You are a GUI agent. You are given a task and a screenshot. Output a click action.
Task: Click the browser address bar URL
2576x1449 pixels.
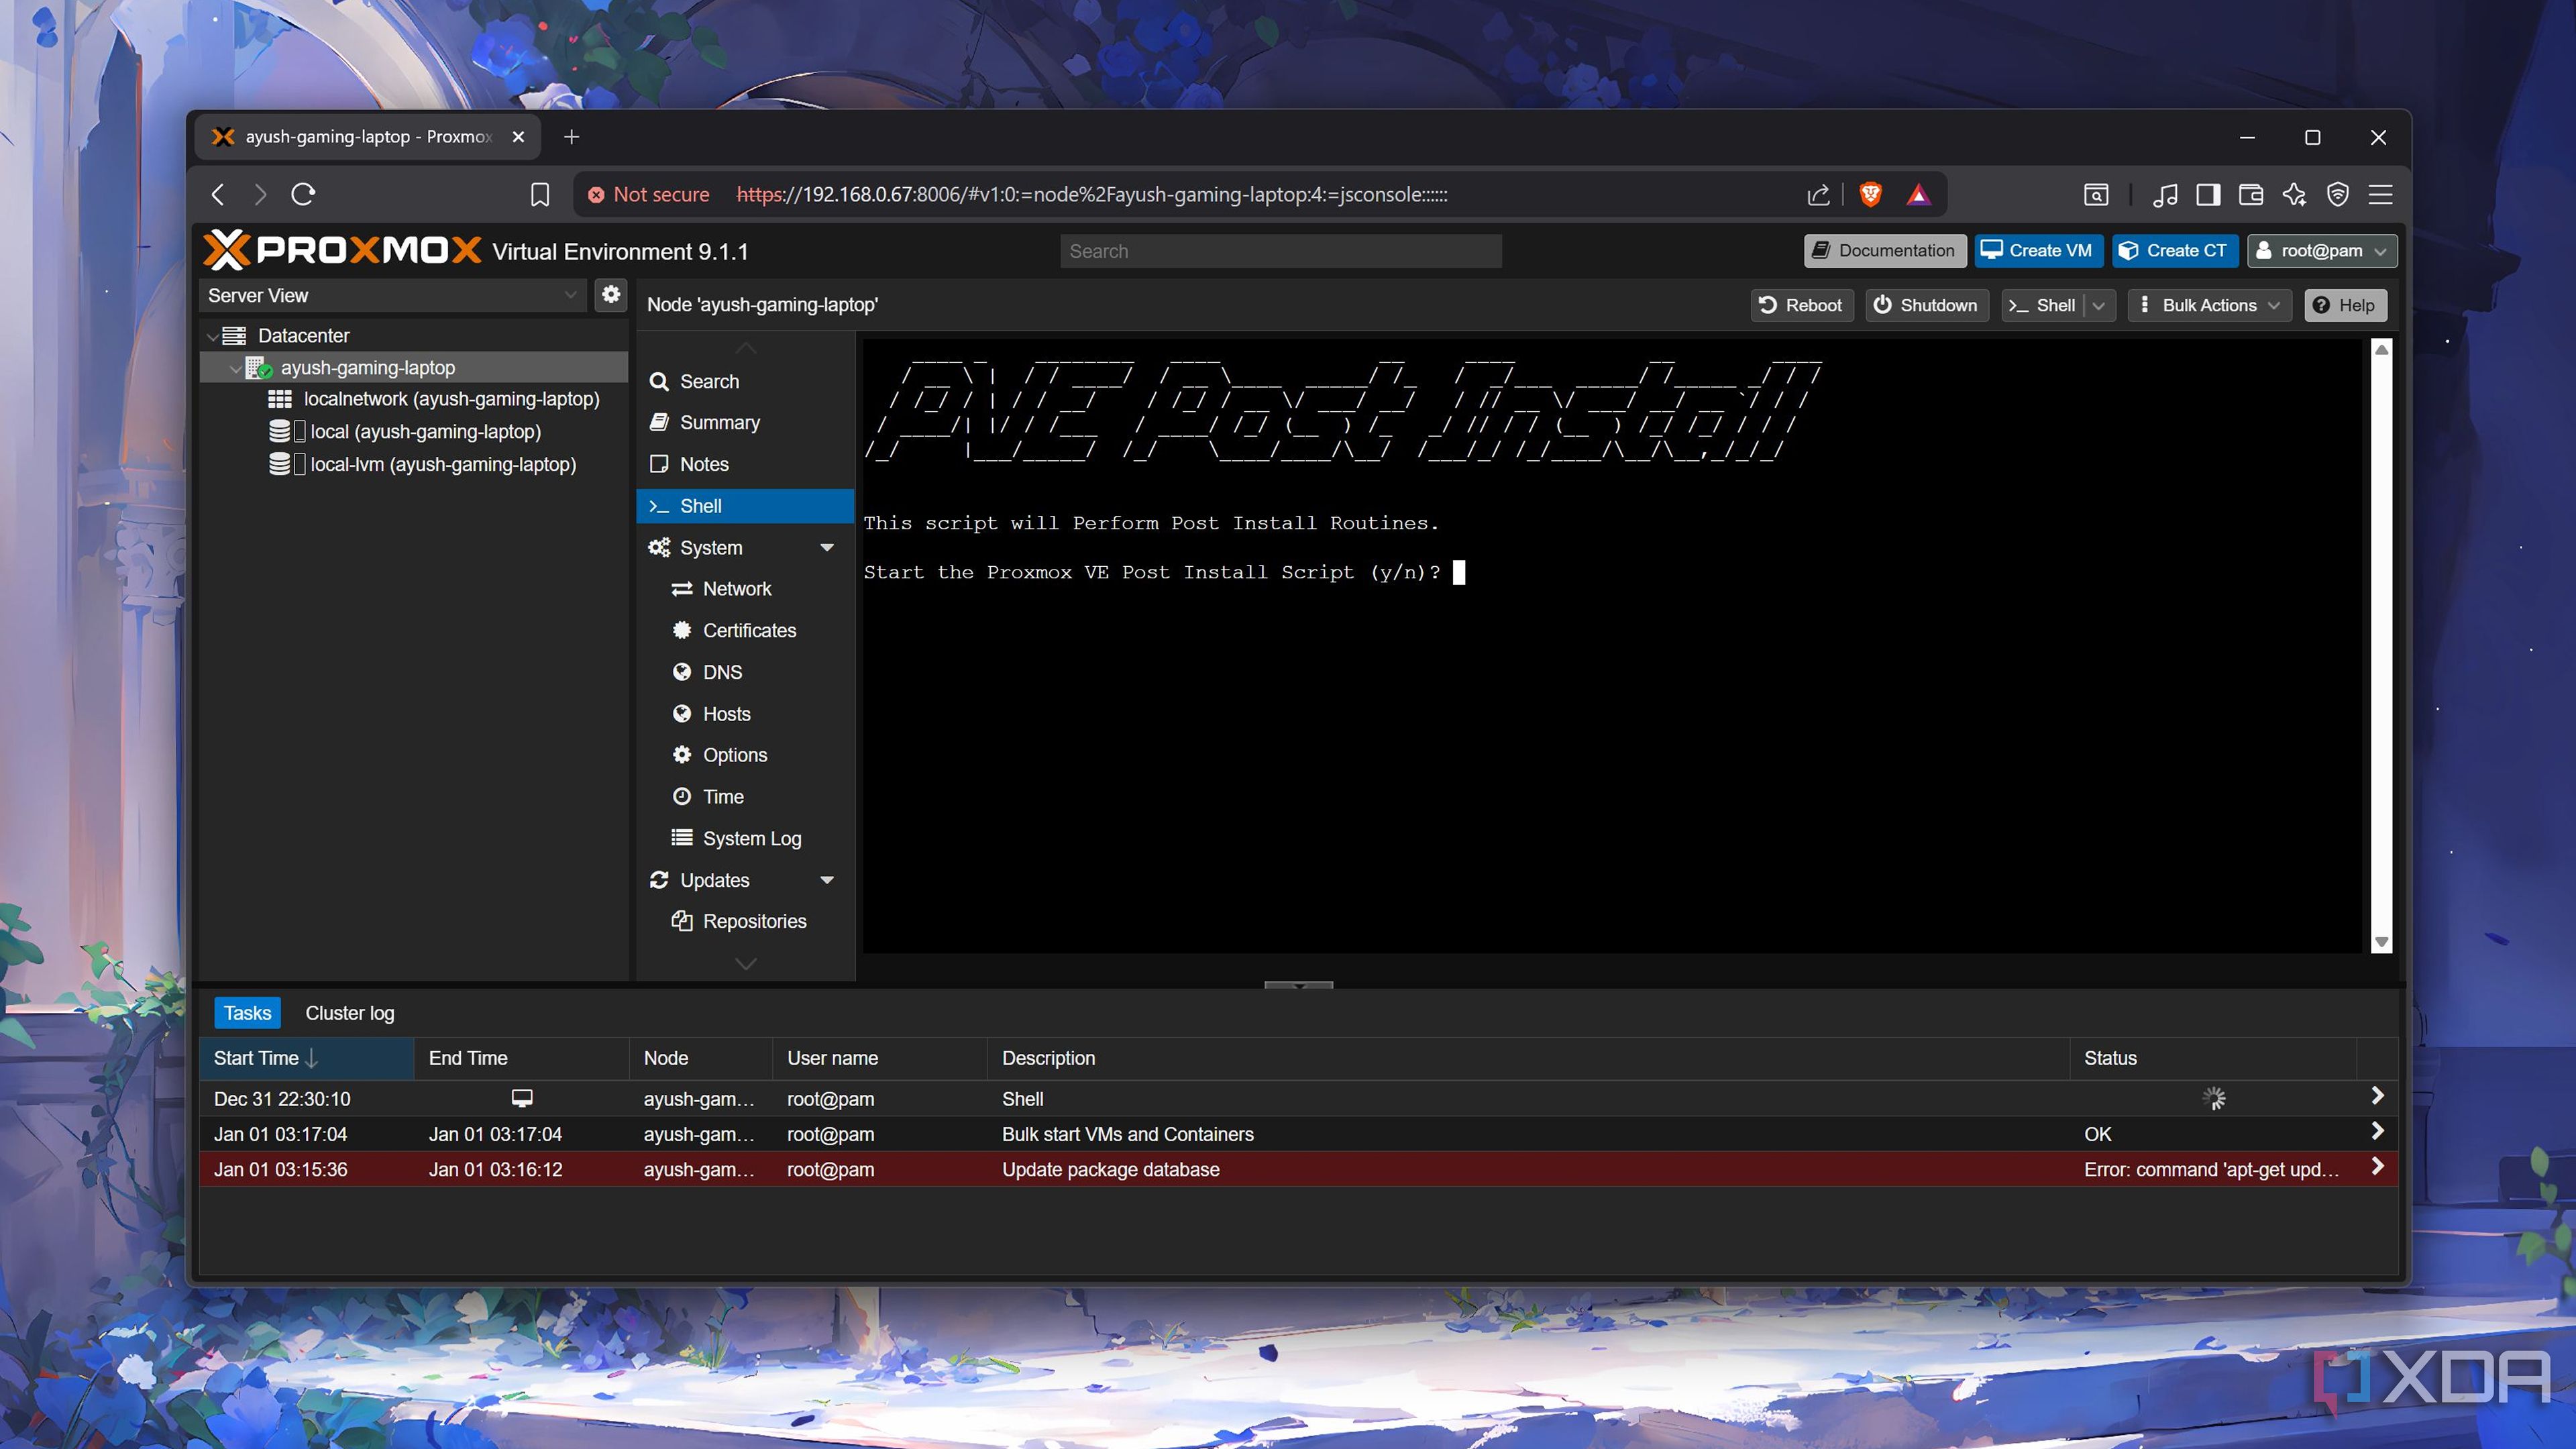1092,194
